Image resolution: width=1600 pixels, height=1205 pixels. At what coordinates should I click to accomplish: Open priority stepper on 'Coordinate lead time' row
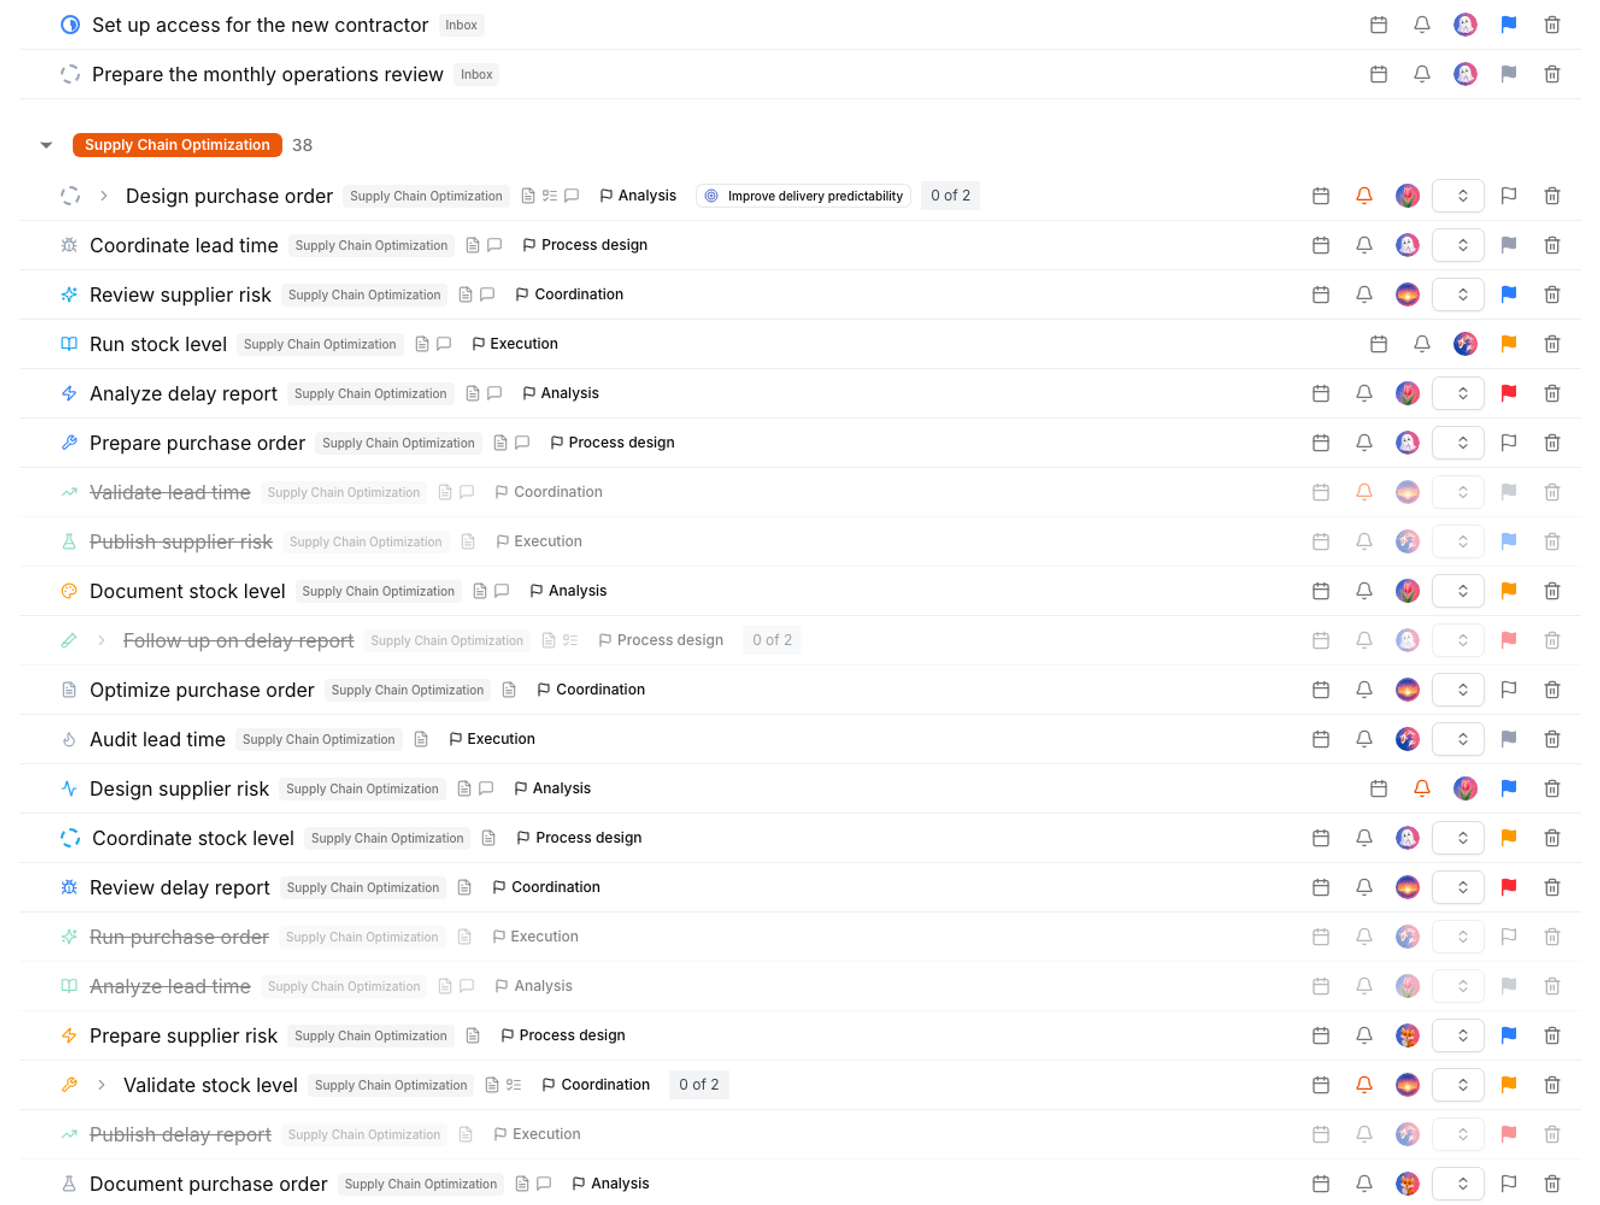tap(1458, 245)
